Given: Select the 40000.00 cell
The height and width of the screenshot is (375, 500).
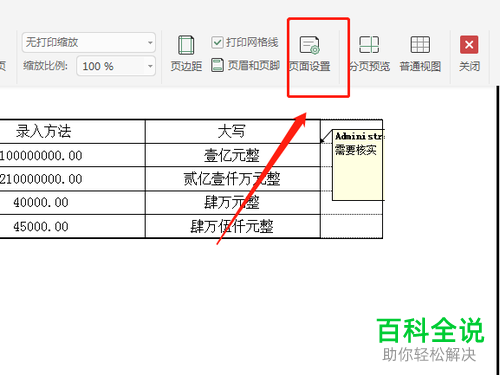Looking at the screenshot, I should pyautogui.click(x=73, y=203).
